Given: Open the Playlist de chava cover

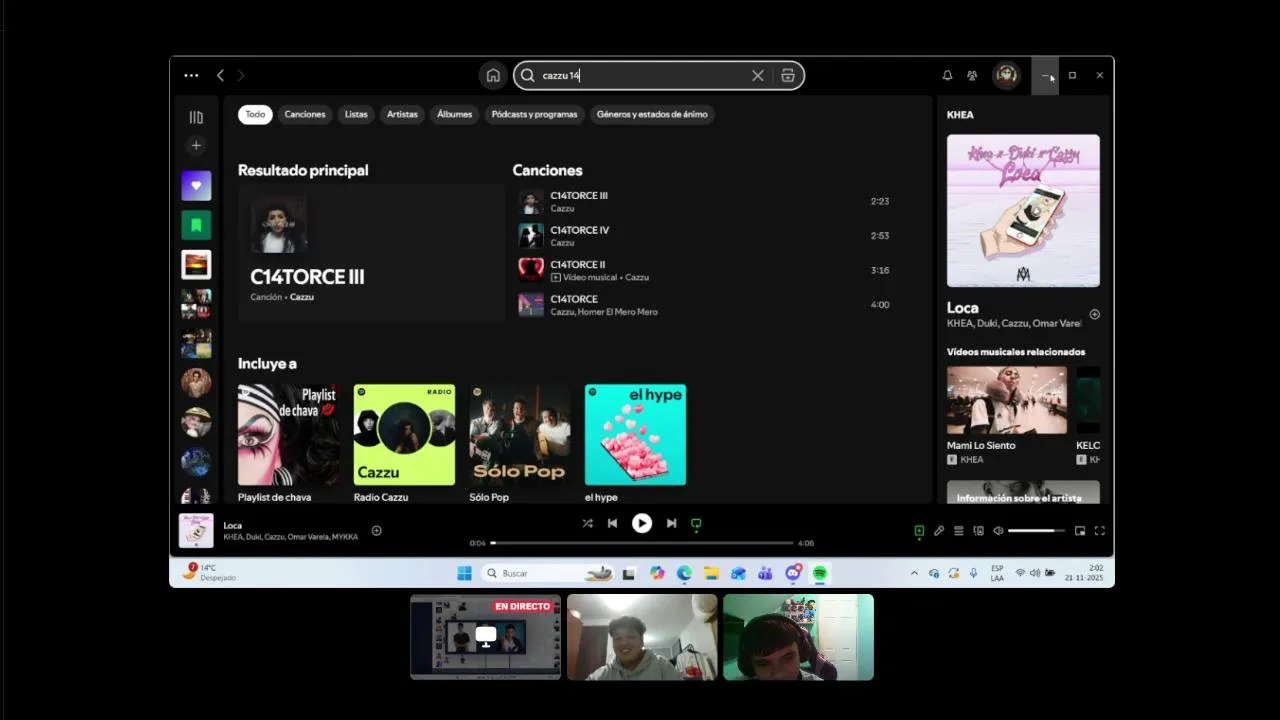Looking at the screenshot, I should 288,435.
